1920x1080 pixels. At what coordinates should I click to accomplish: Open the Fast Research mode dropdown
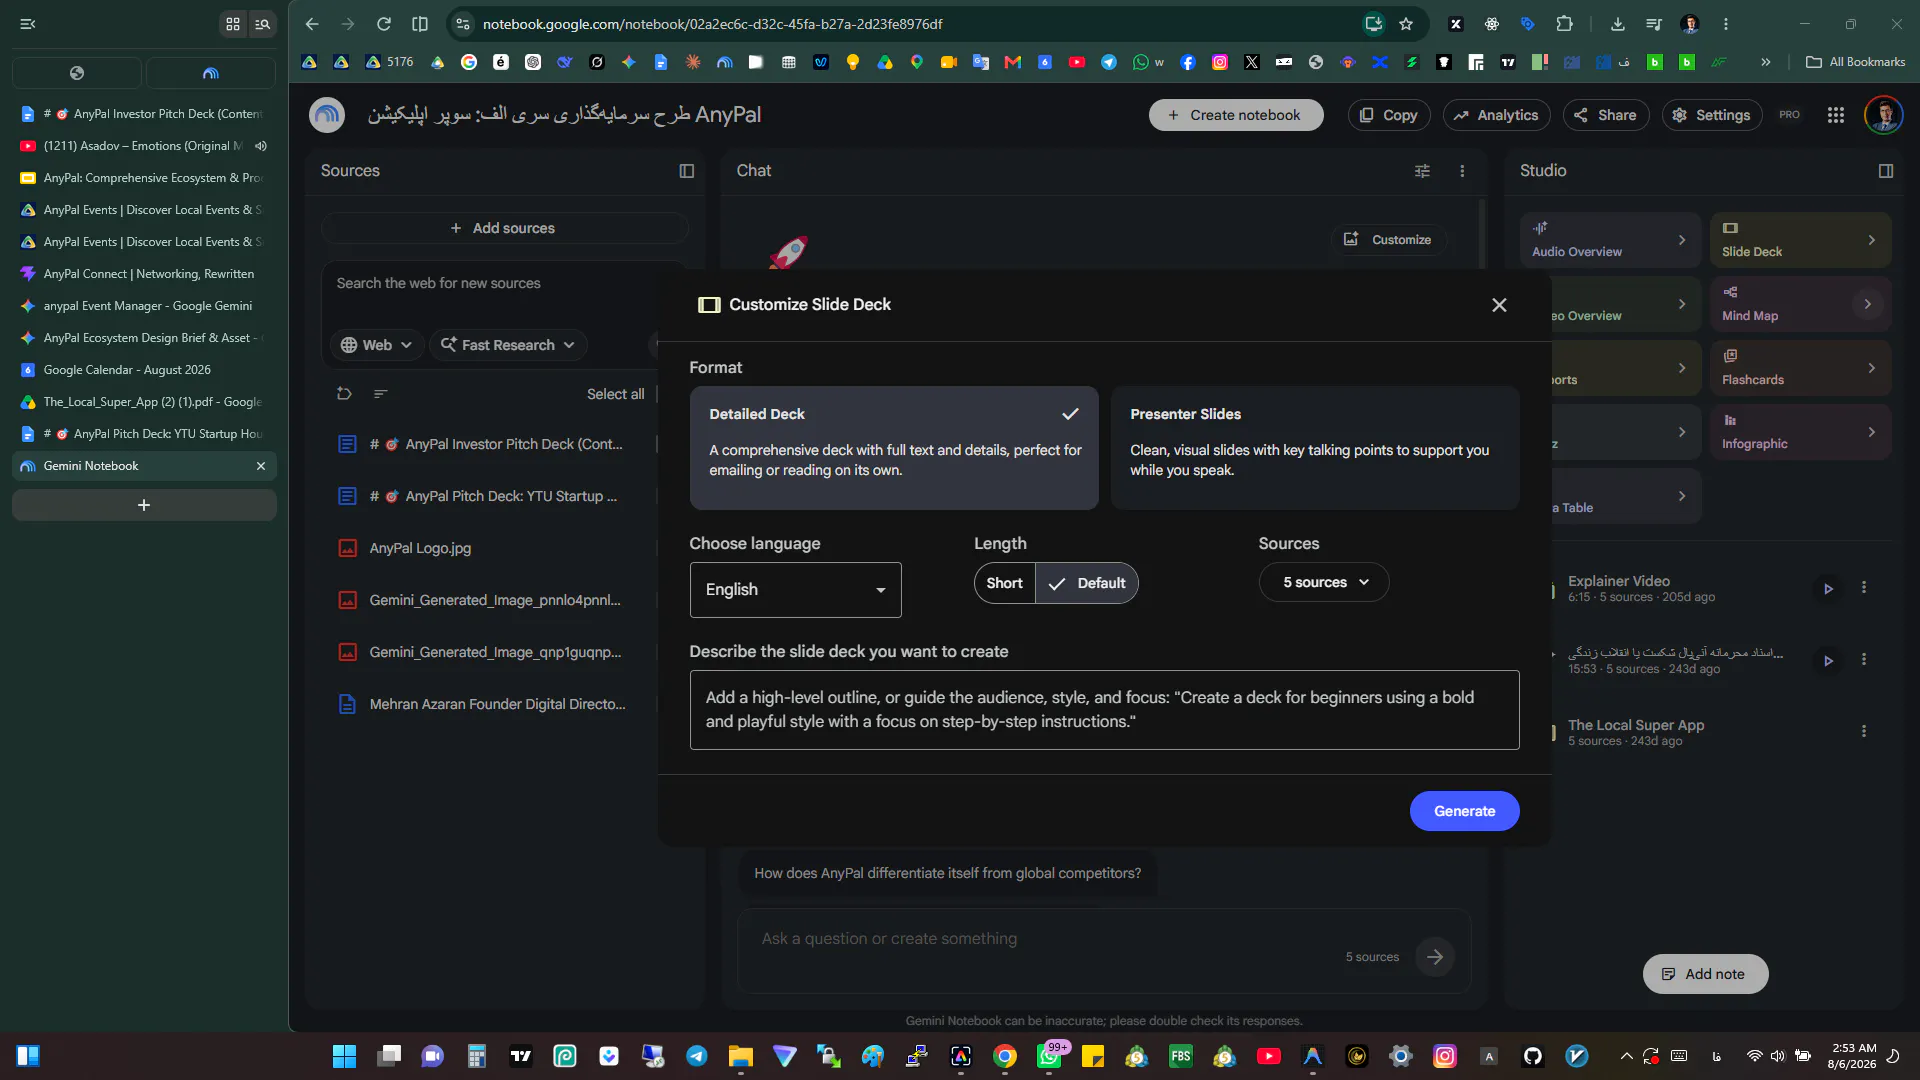pos(508,345)
